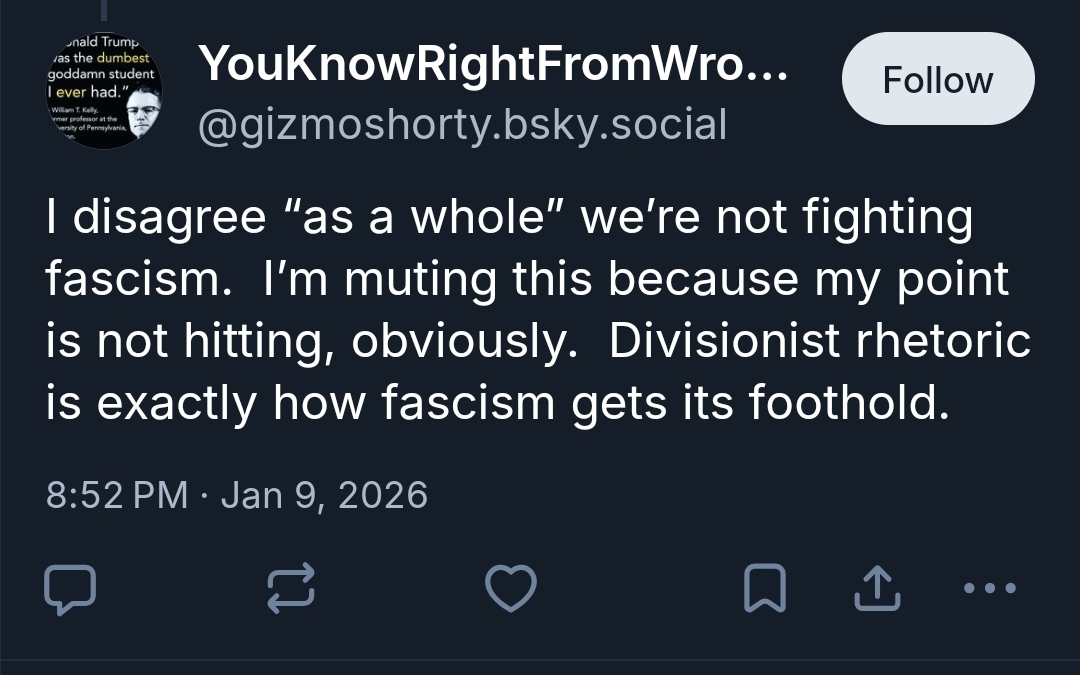Click the yellow "dumbest" word in the avatar
Screen dimensions: 1080x675
click(124, 58)
